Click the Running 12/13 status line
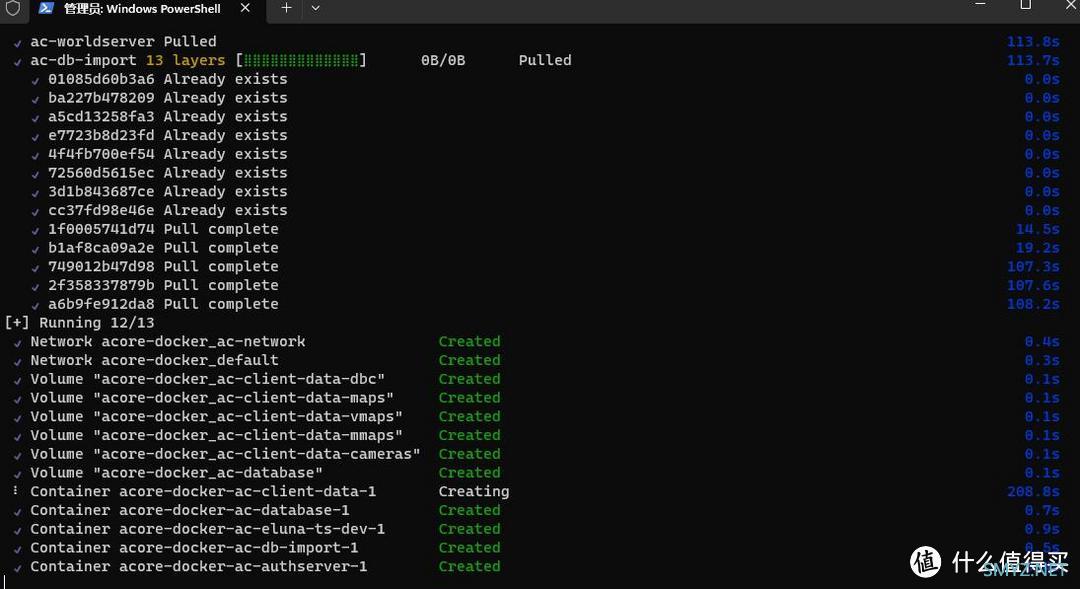This screenshot has width=1080, height=589. [79, 322]
